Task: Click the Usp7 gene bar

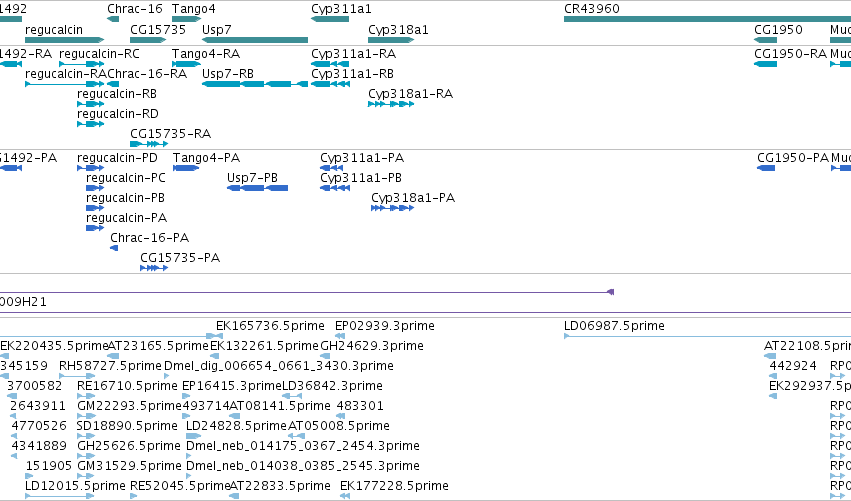Action: 255,40
